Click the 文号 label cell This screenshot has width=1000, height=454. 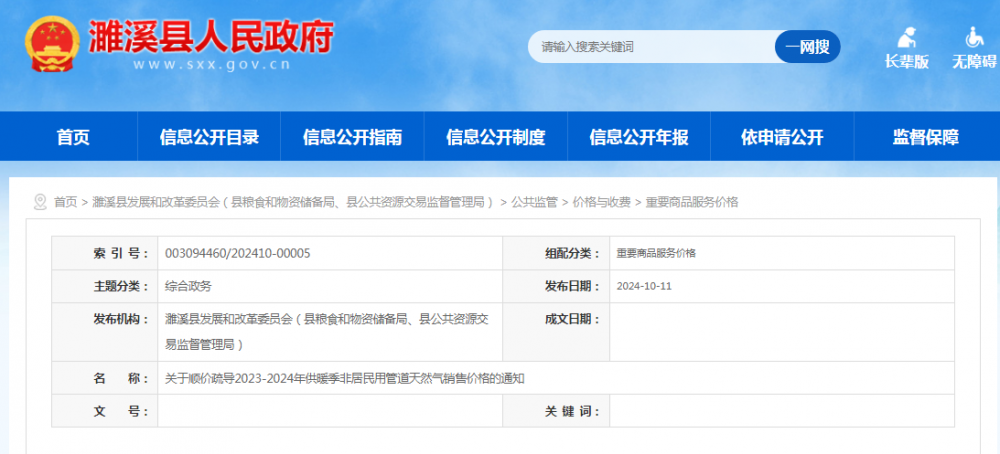coord(105,411)
